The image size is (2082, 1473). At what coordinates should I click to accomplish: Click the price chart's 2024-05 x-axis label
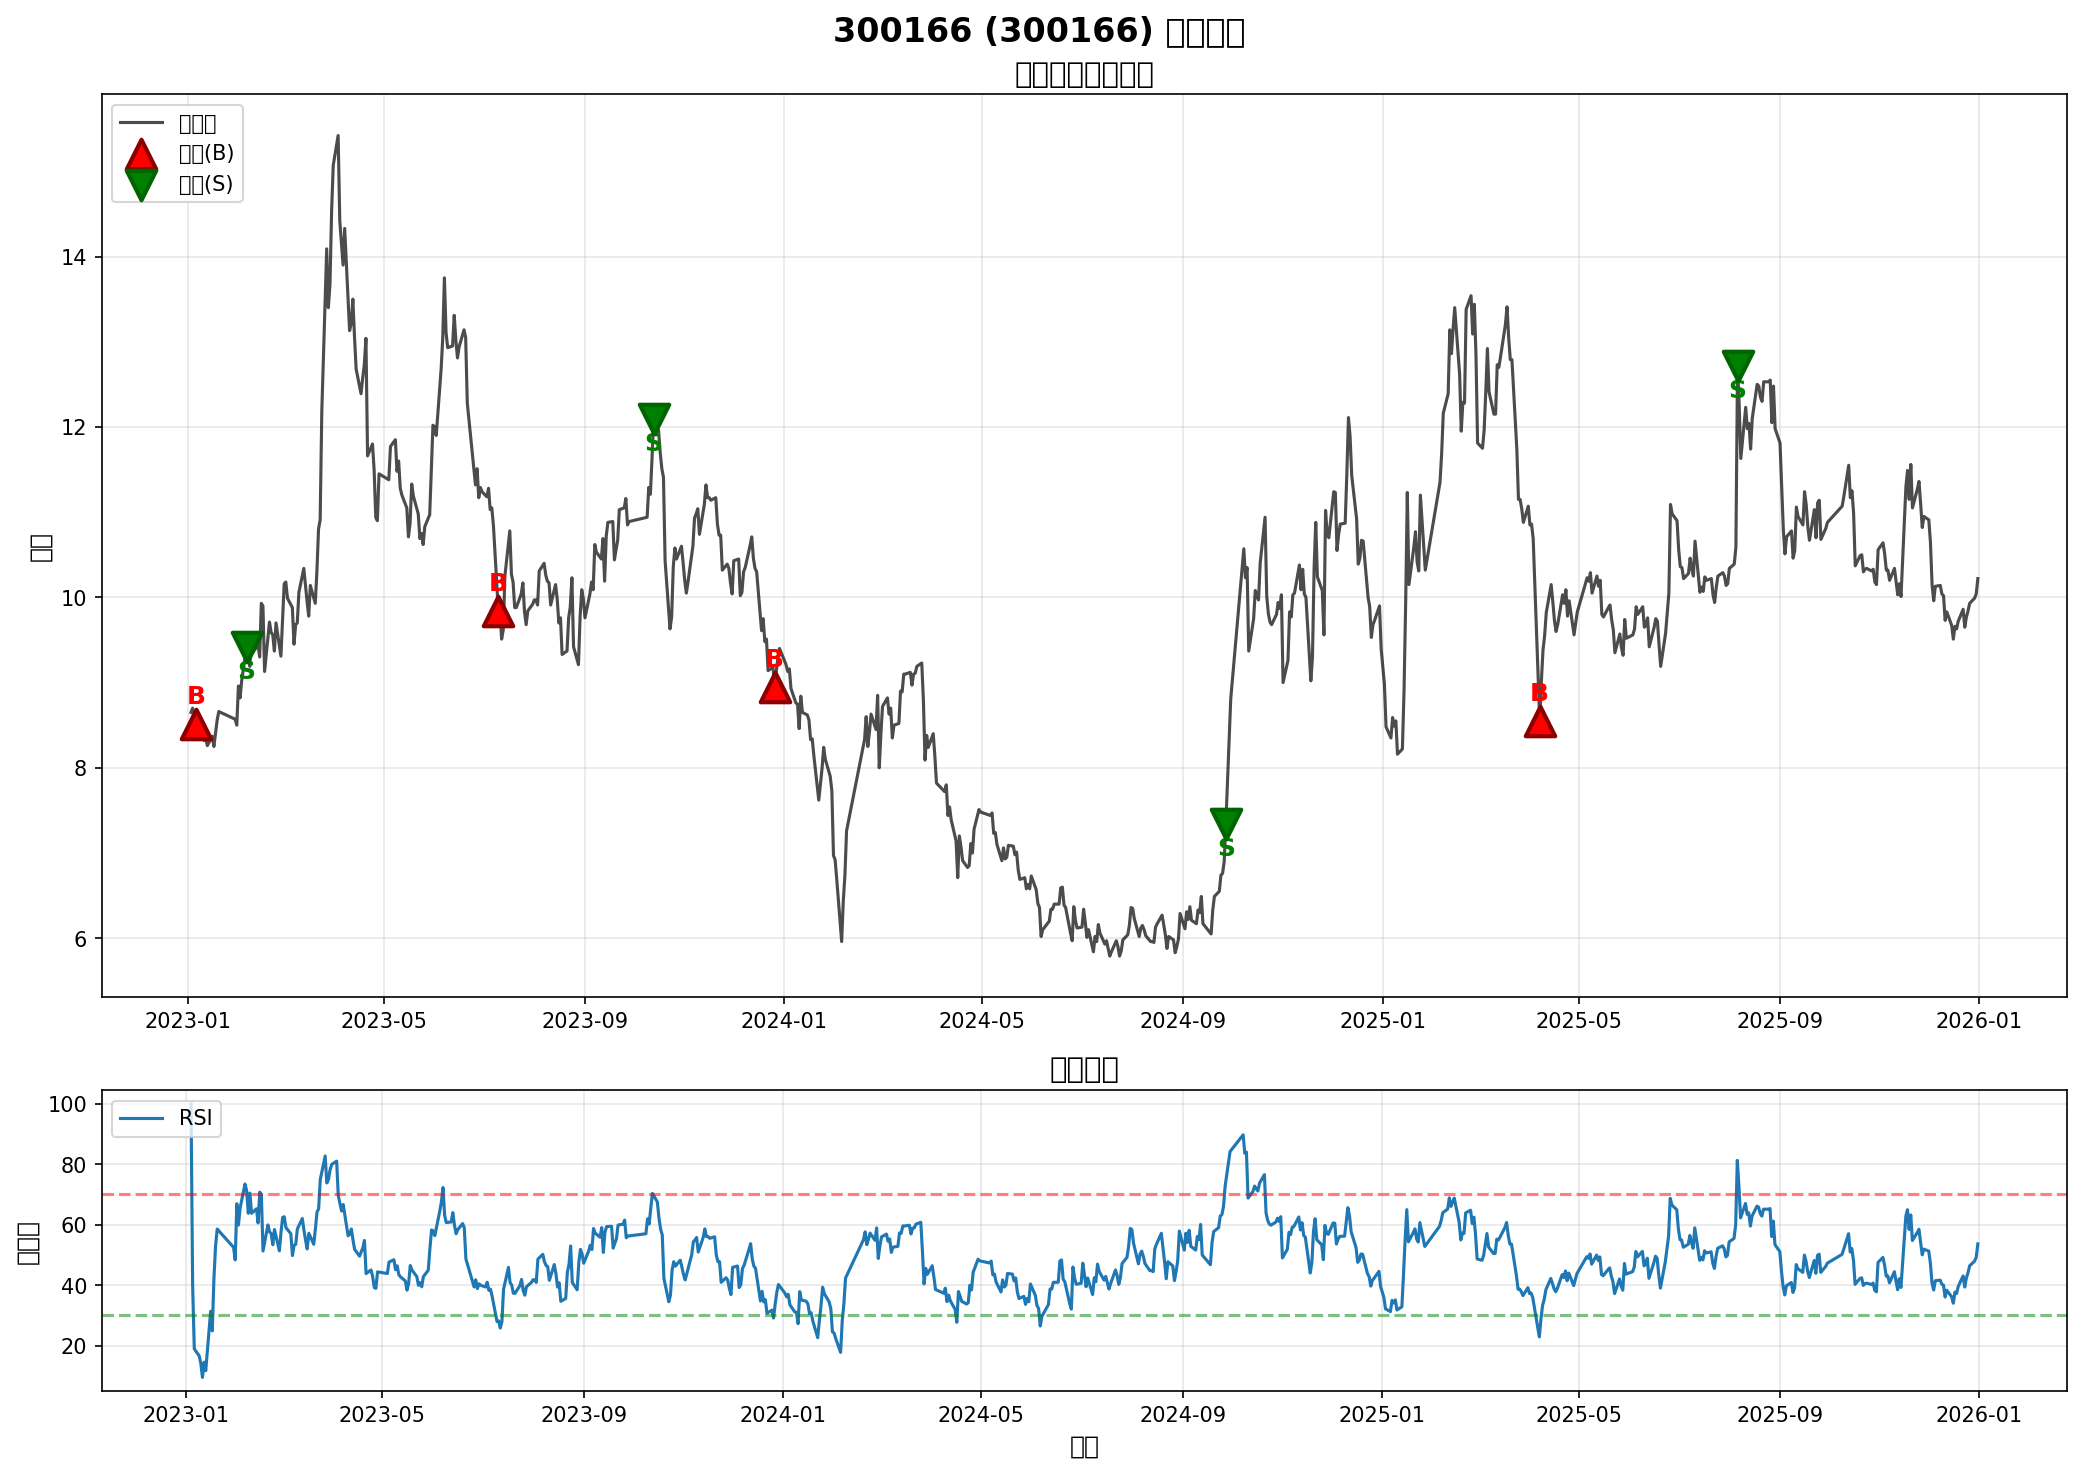pos(982,1021)
